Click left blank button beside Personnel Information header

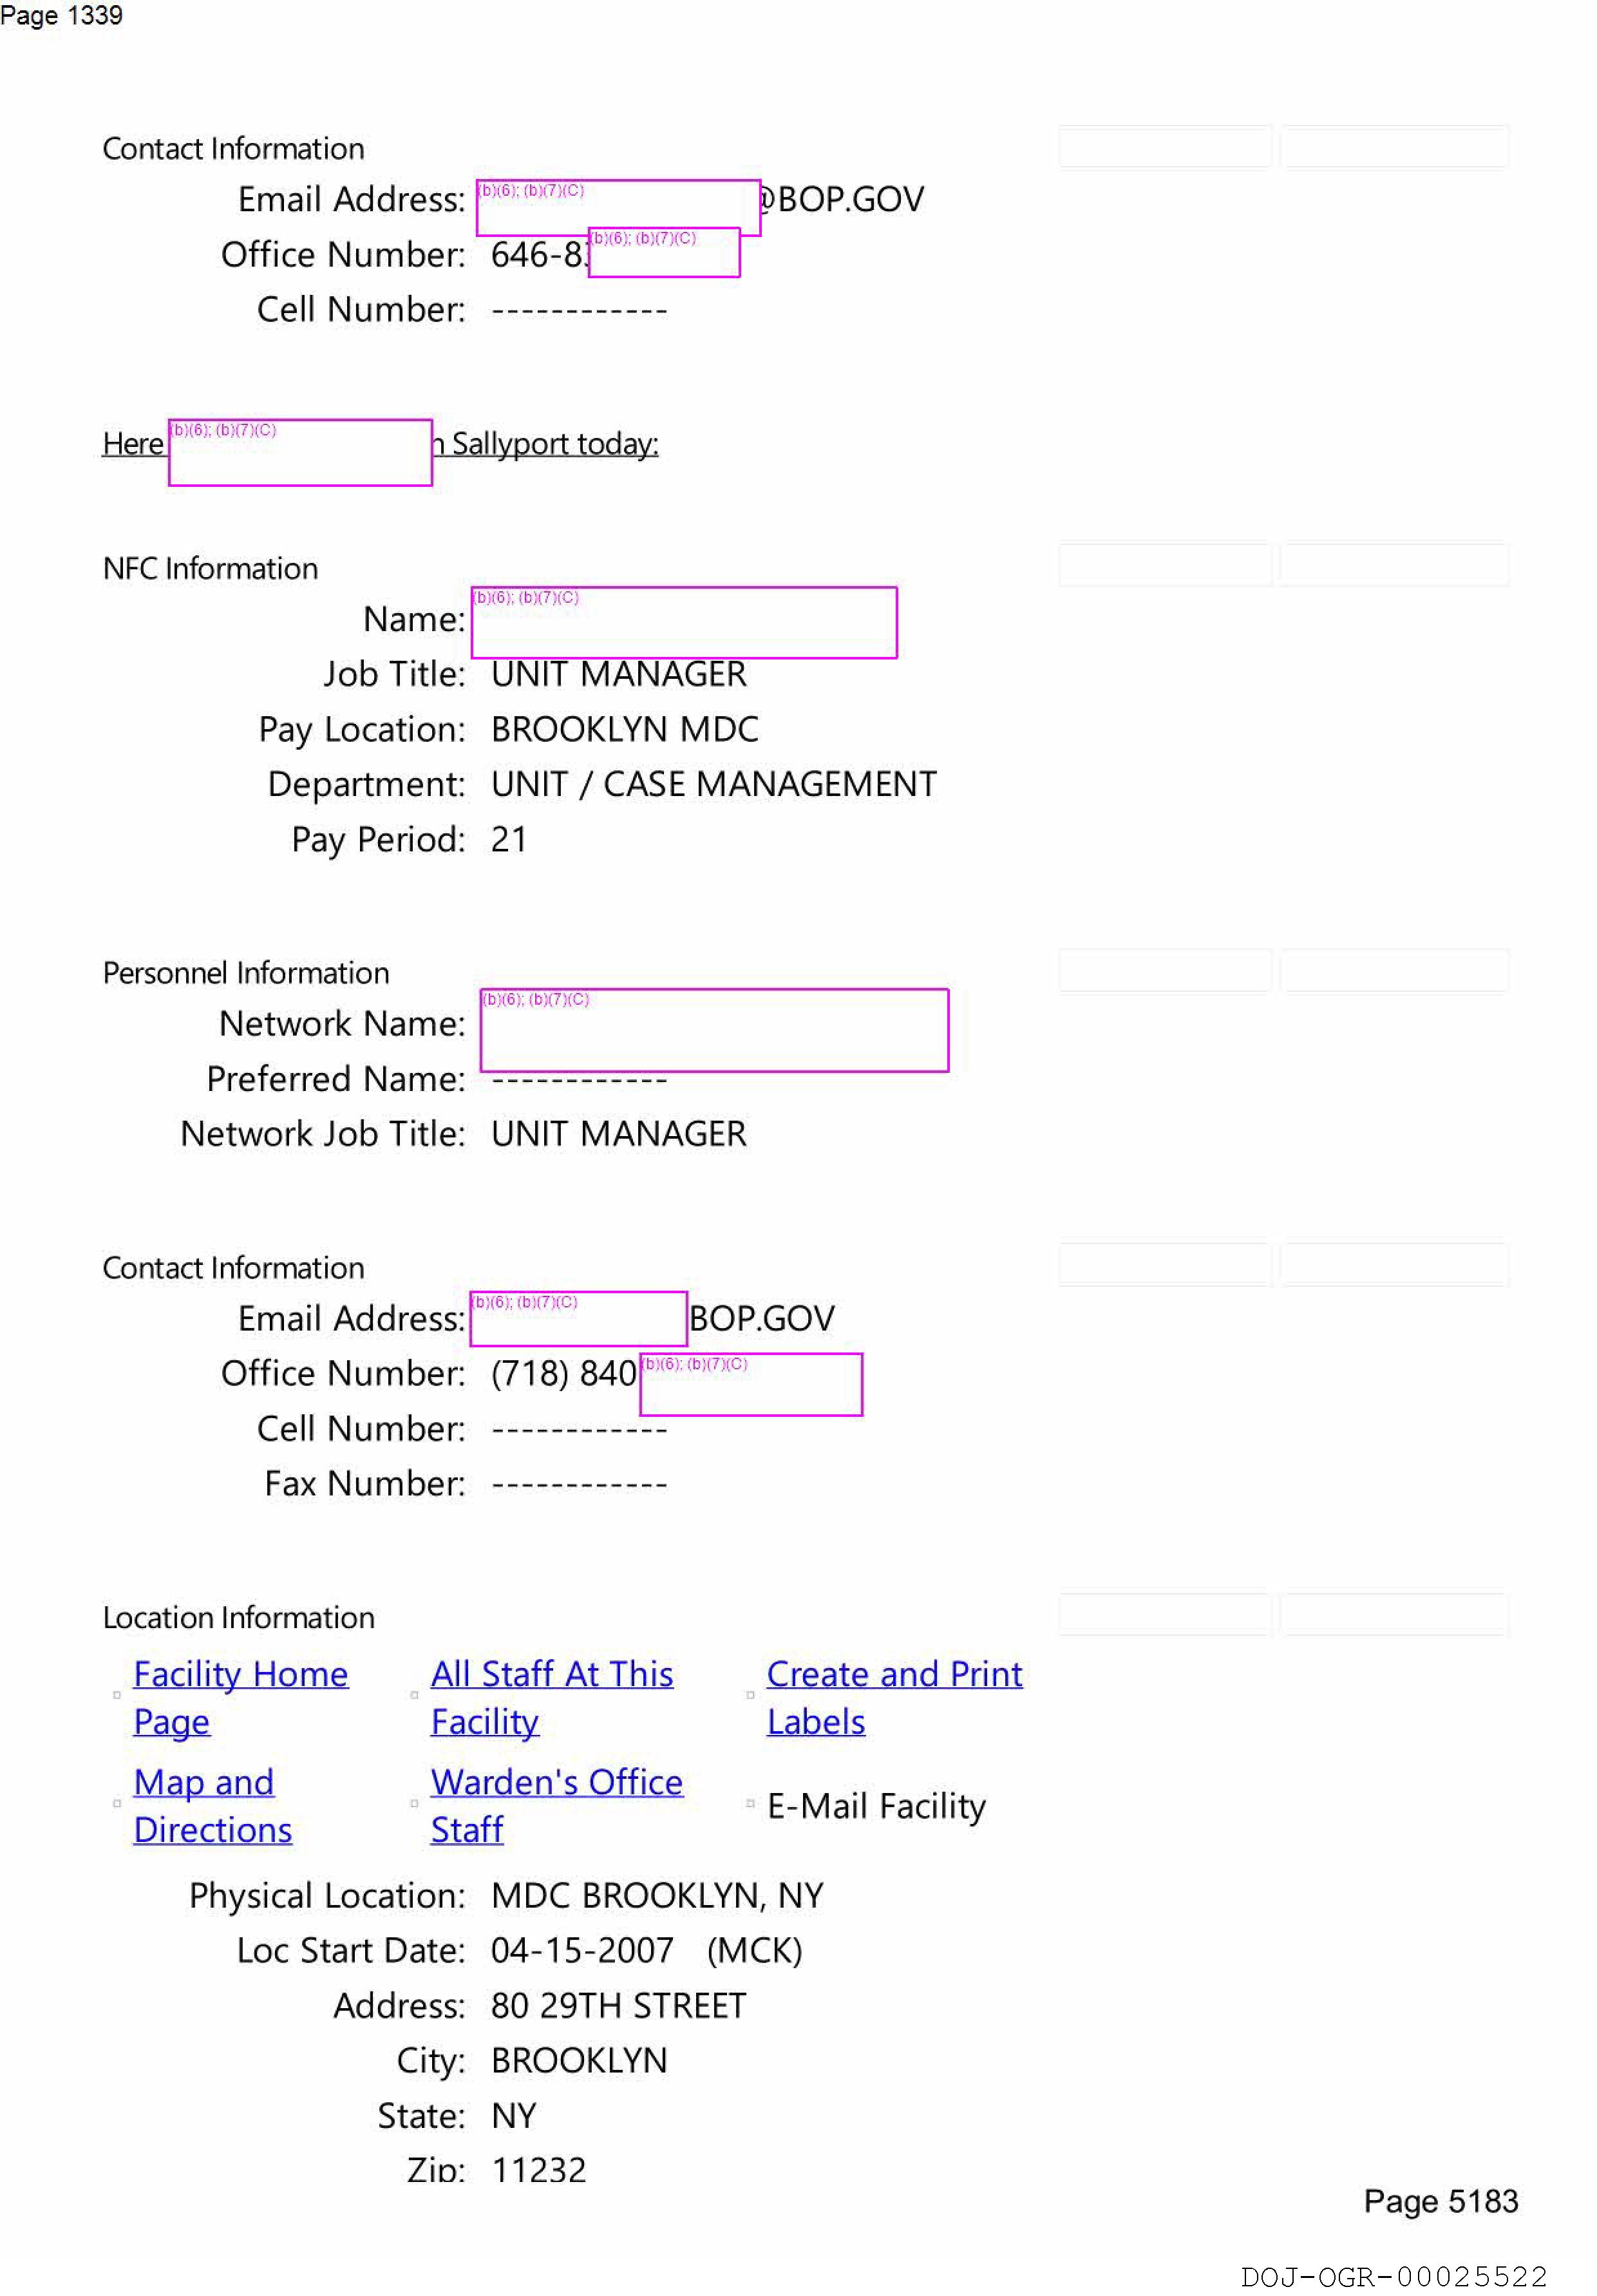click(x=1164, y=970)
